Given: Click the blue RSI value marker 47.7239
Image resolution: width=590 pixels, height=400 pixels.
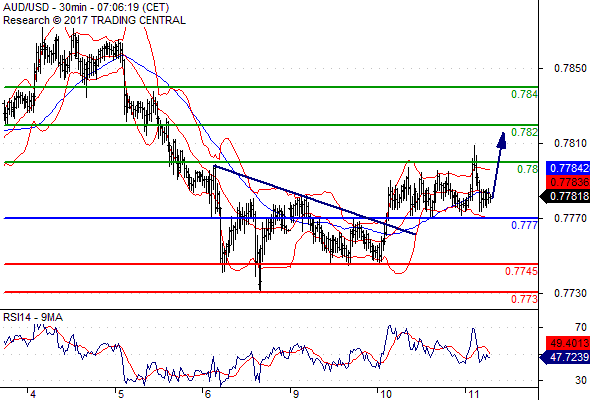Looking at the screenshot, I should pyautogui.click(x=565, y=357).
